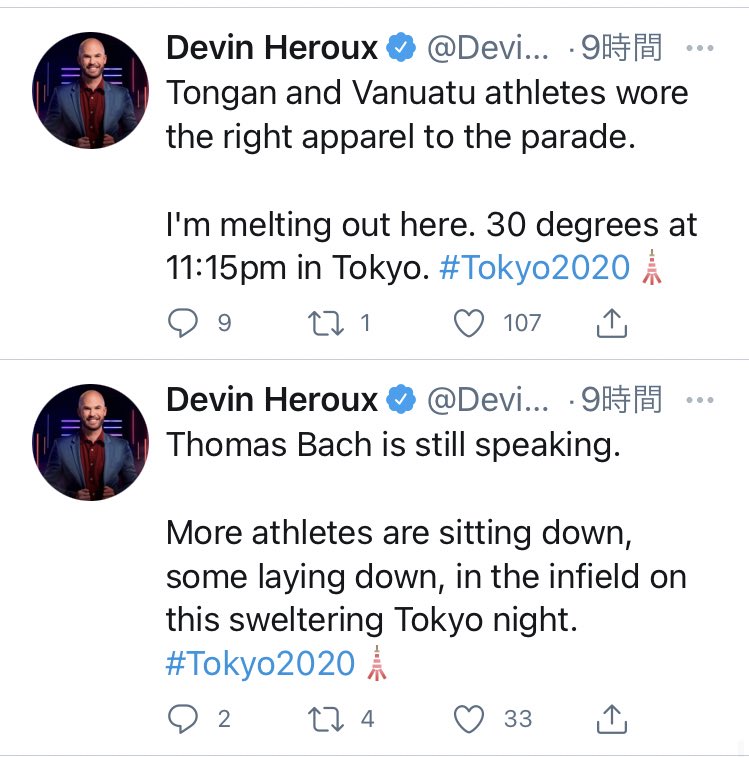Open Devin Heroux avatar on the first tweet
The width and height of the screenshot is (749, 757).
click(90, 90)
